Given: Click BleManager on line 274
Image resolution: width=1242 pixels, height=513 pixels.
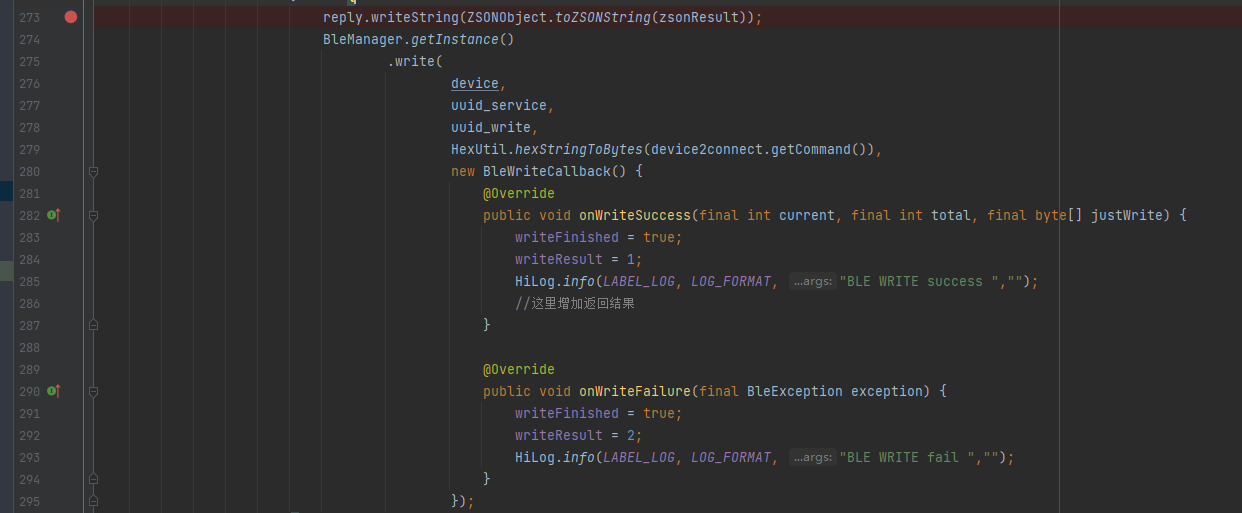Looking at the screenshot, I should click(x=363, y=39).
